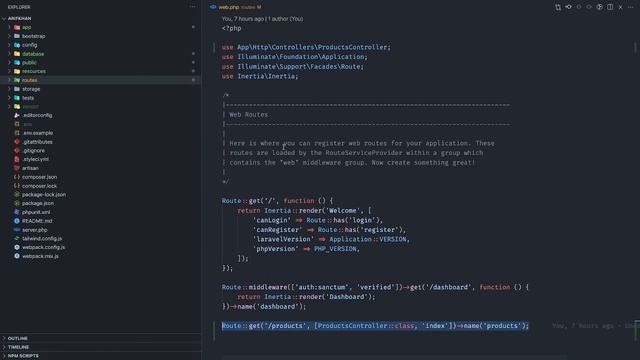Click the horizontal scrollbar under the editor
The height and width of the screenshot is (360, 640).
point(395,358)
